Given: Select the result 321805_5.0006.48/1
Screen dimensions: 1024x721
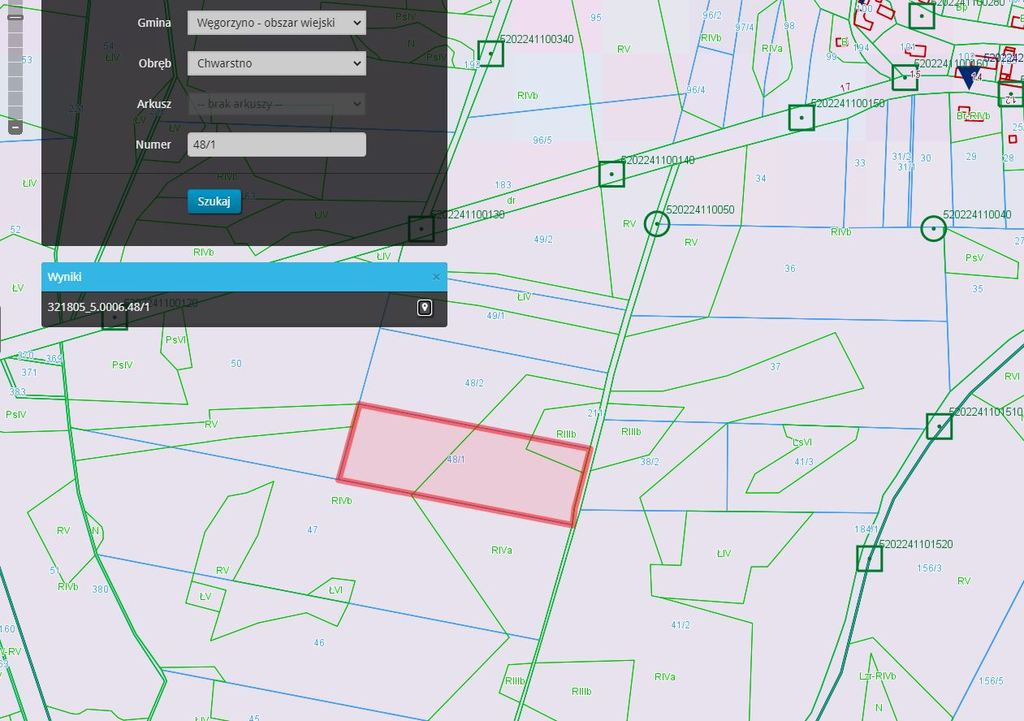Looking at the screenshot, I should coord(99,307).
